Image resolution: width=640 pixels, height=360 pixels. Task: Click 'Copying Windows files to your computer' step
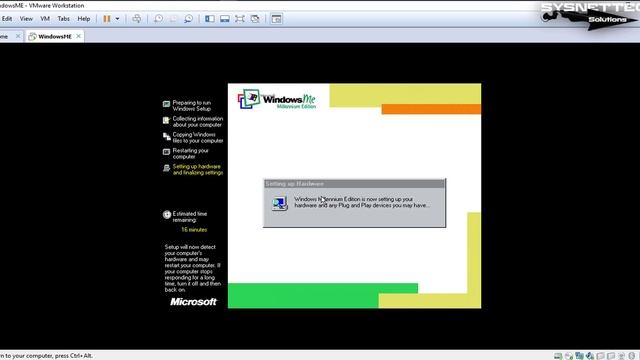198,138
